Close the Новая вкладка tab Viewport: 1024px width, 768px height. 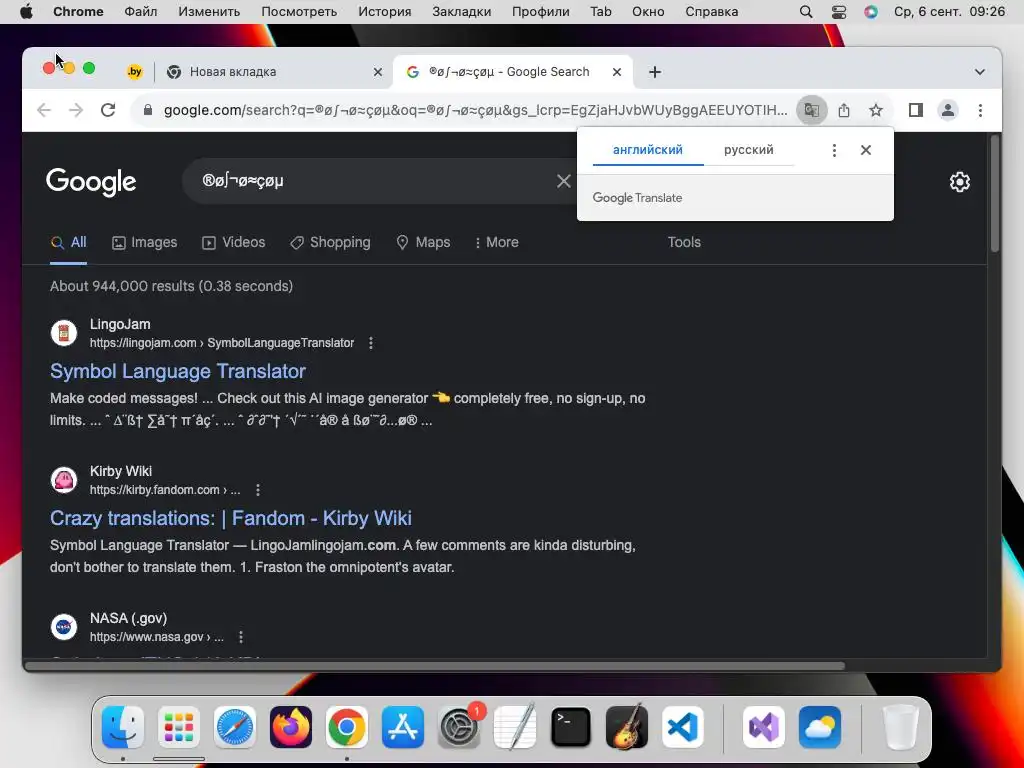point(377,72)
